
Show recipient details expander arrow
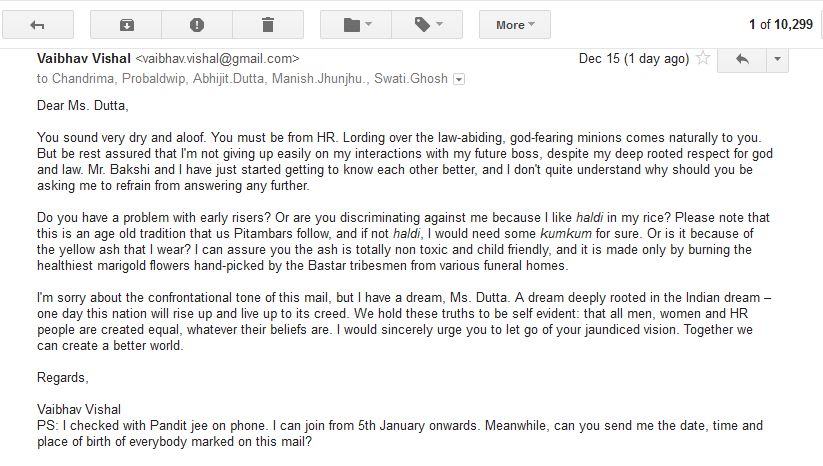[459, 78]
